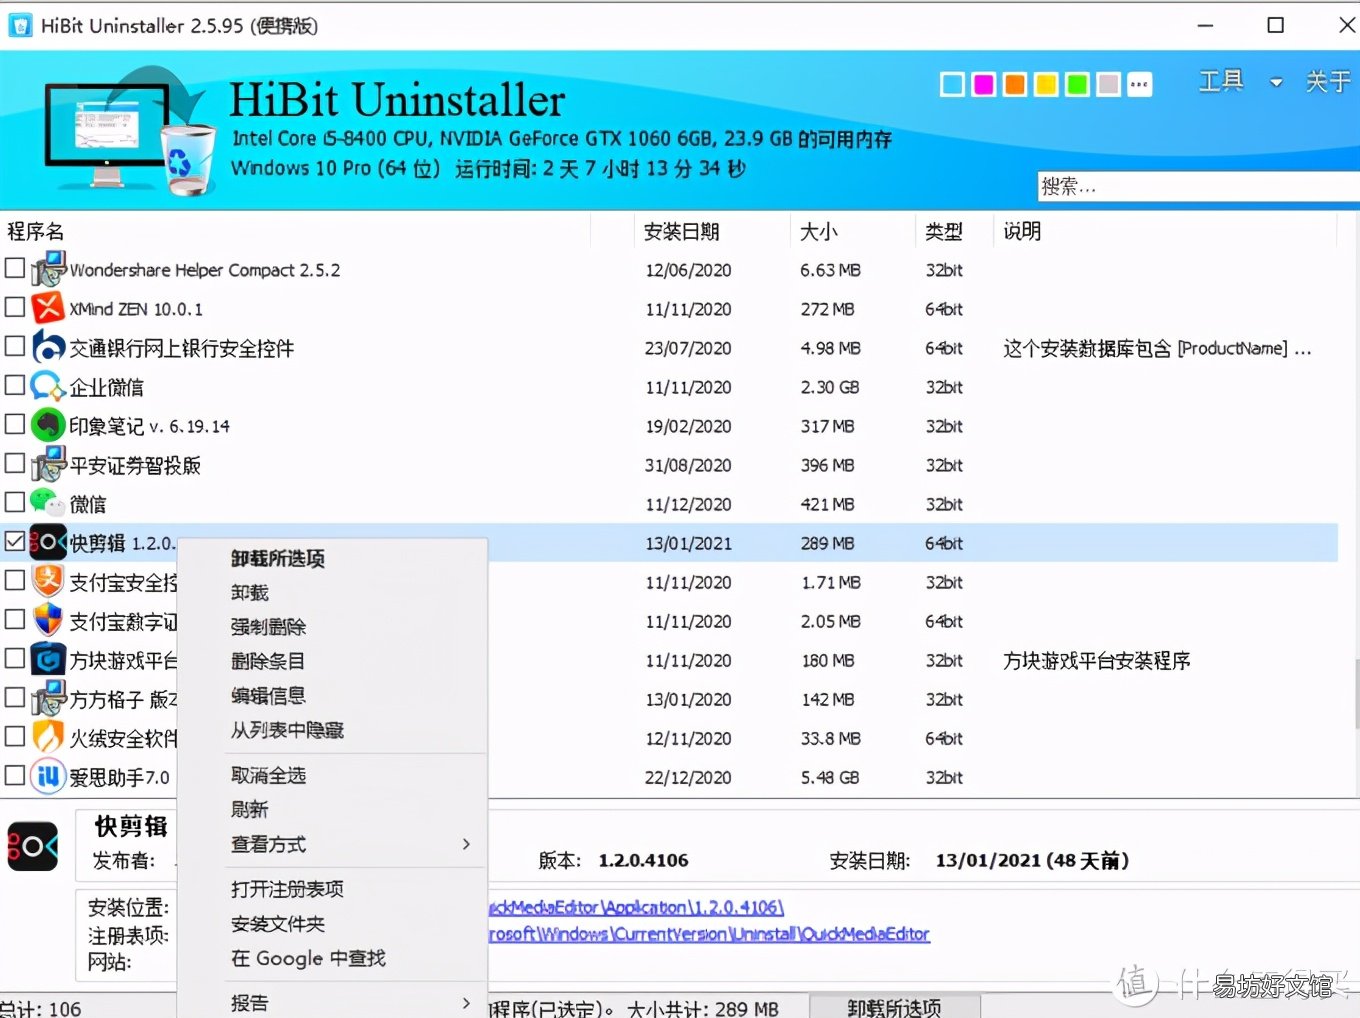Tick the XMind ZEN 10.0.1 checkbox
1360x1018 pixels.
pyautogui.click(x=14, y=307)
